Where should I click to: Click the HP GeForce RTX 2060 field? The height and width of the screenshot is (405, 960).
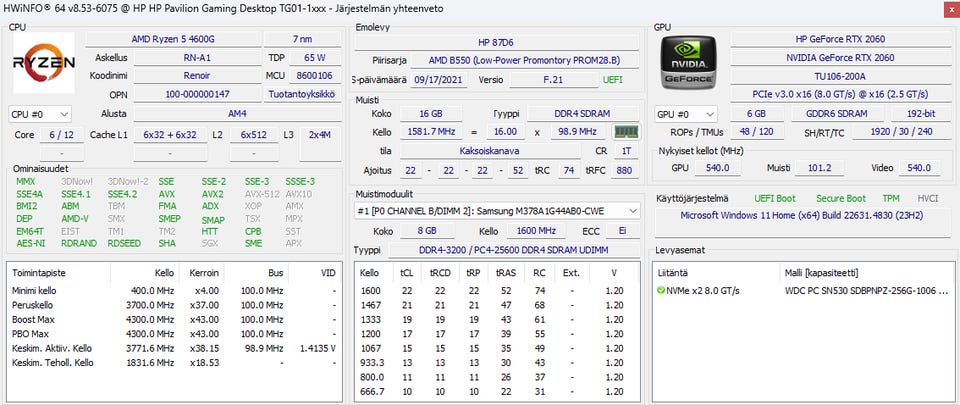click(x=840, y=39)
